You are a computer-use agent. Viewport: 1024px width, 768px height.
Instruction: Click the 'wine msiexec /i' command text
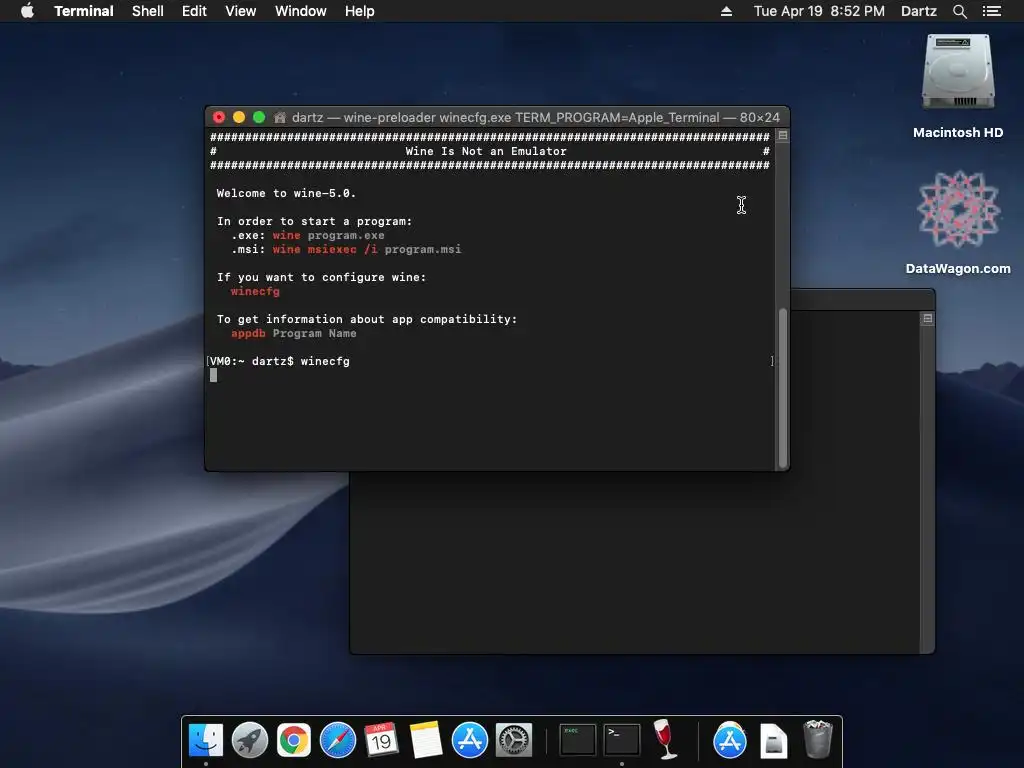pos(325,249)
